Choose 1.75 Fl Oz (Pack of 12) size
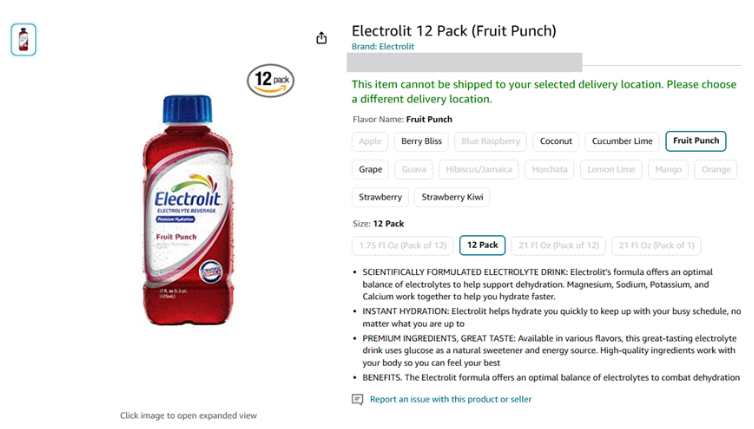Screen dimensions: 754x429 click(x=402, y=245)
